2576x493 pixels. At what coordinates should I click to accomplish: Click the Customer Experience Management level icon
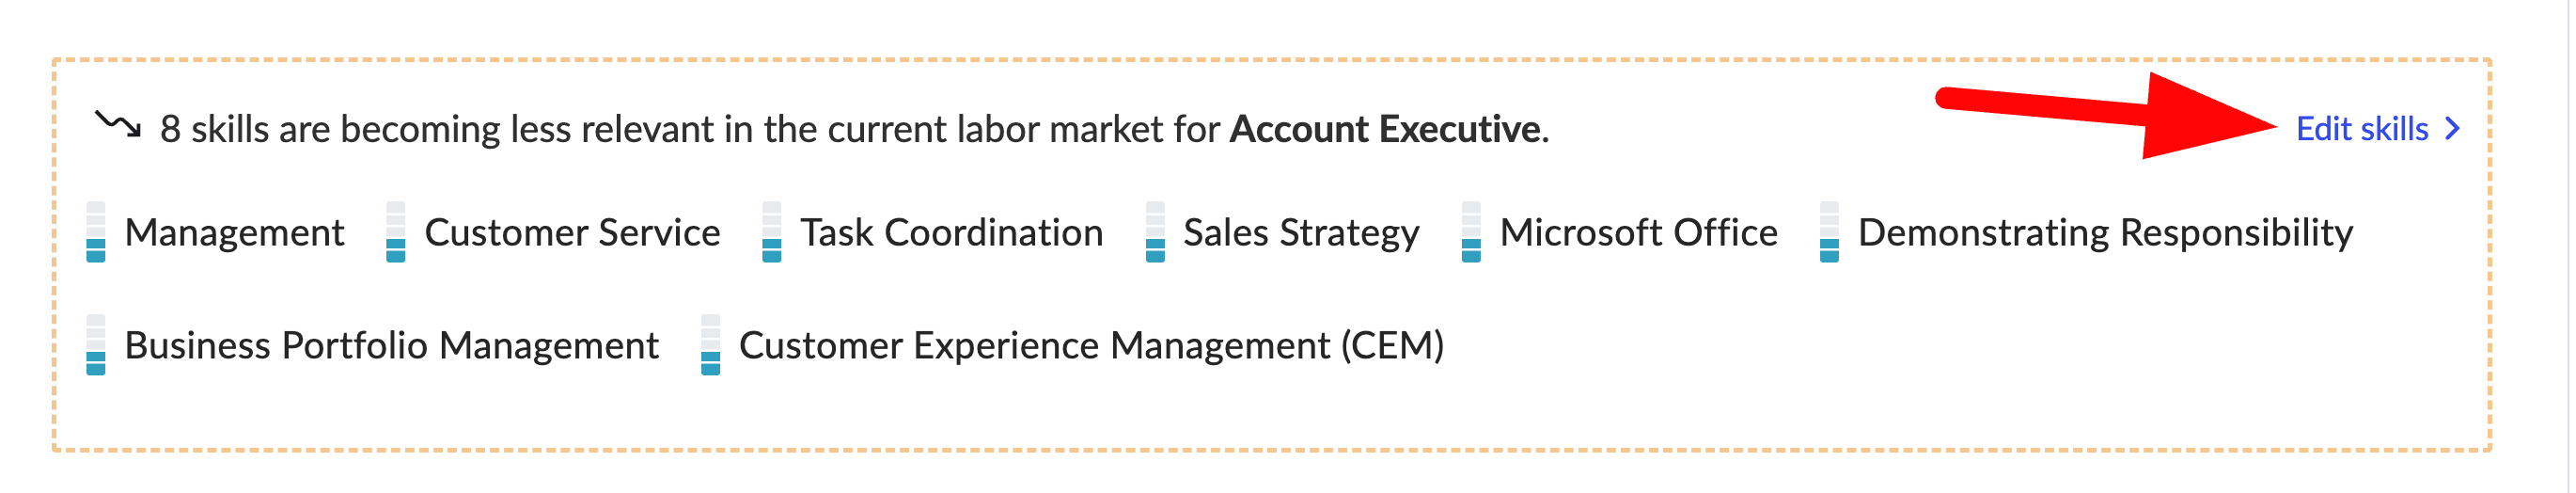point(711,345)
